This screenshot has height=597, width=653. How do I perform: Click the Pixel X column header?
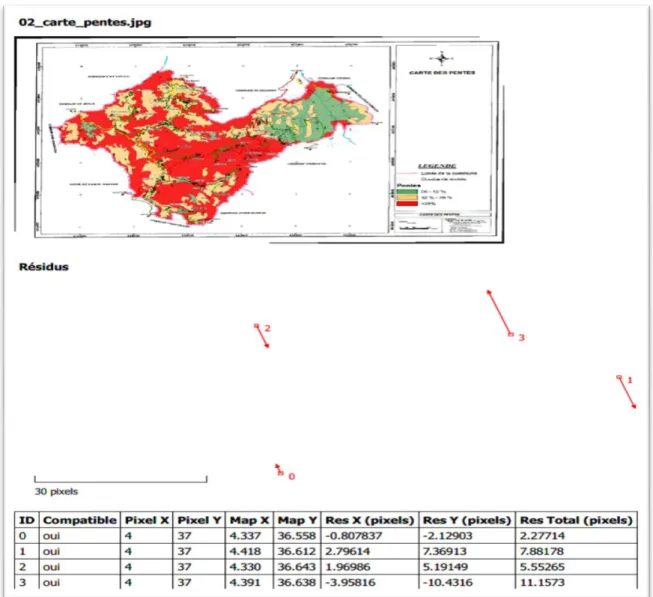pos(147,520)
